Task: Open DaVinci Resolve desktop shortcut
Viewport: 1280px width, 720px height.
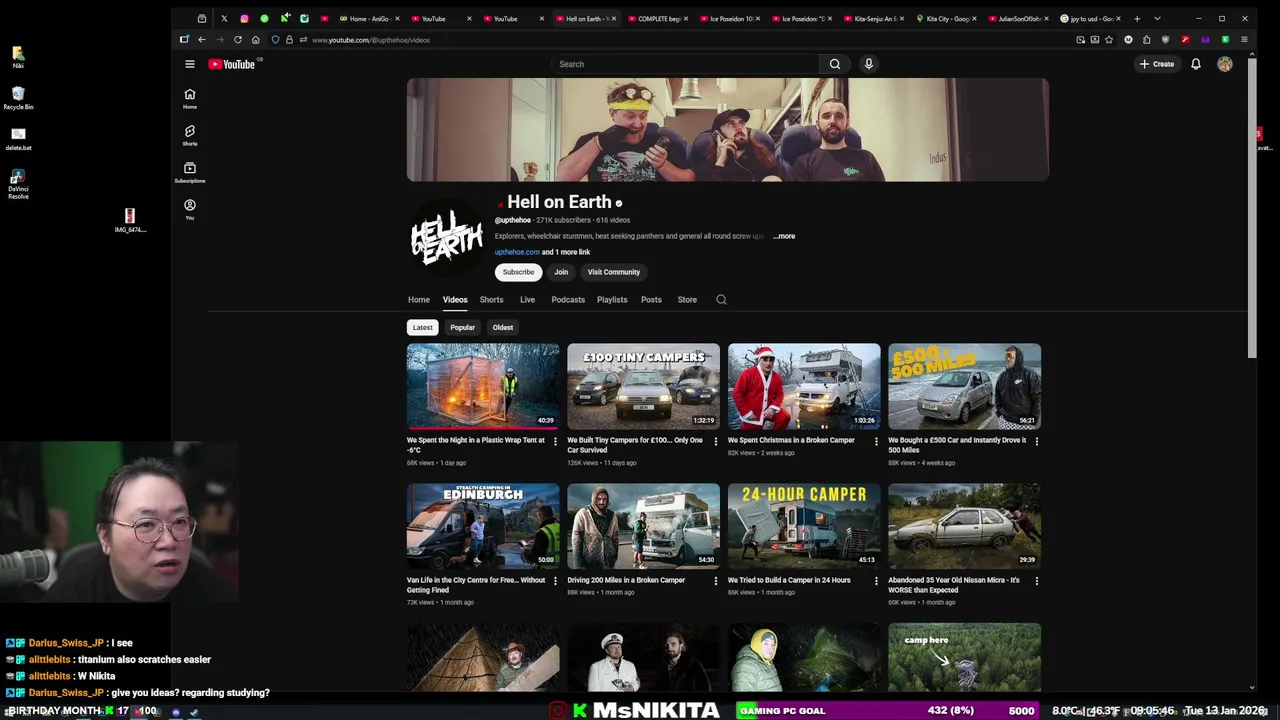Action: coord(18,184)
